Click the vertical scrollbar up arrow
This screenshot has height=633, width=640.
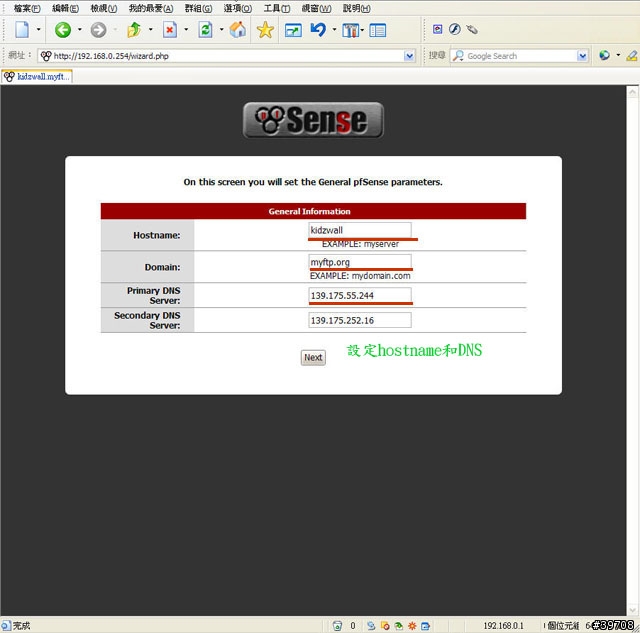[x=632, y=92]
